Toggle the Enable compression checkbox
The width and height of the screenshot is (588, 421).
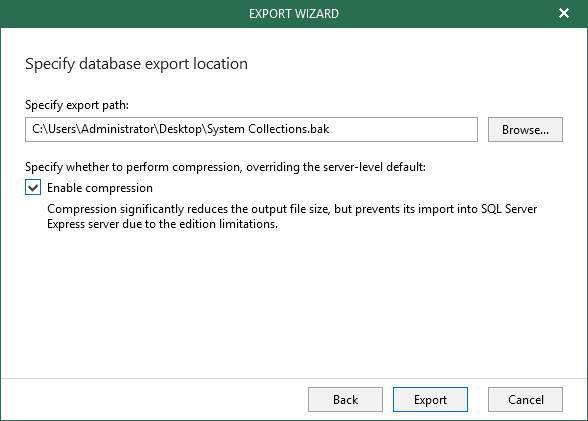coord(33,187)
